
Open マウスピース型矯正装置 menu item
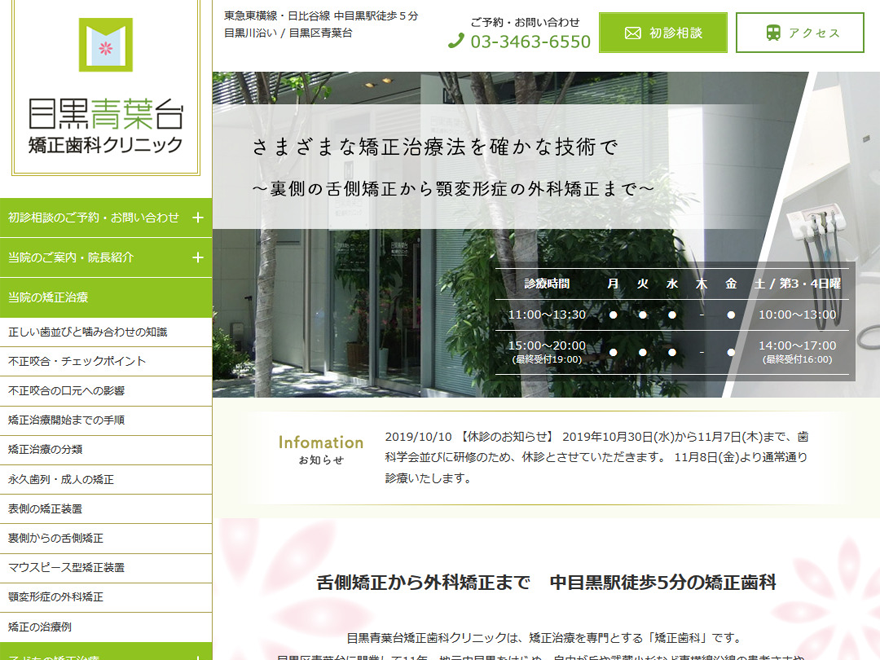(x=106, y=568)
